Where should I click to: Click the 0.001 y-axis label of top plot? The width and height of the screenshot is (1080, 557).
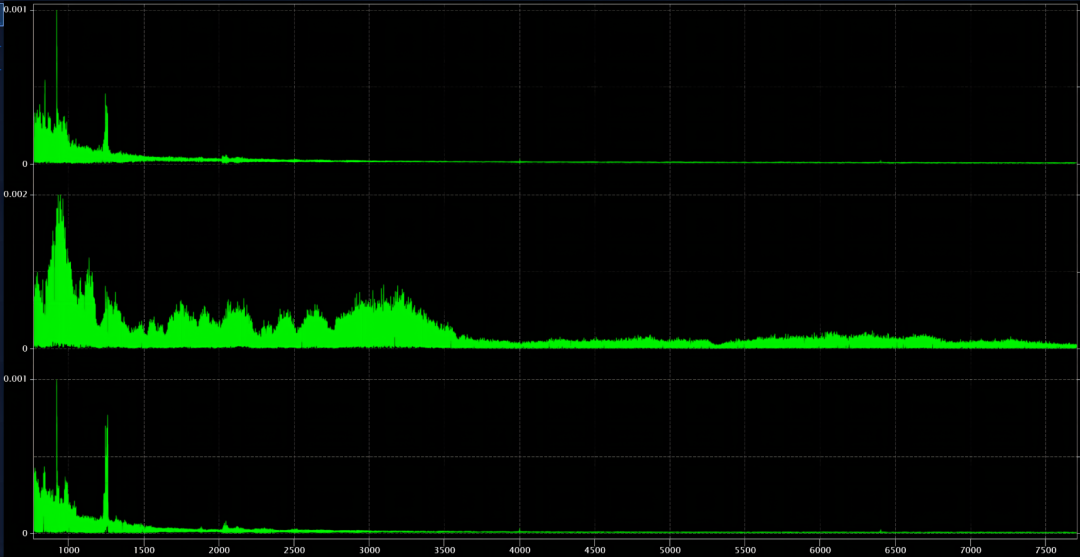coord(16,9)
